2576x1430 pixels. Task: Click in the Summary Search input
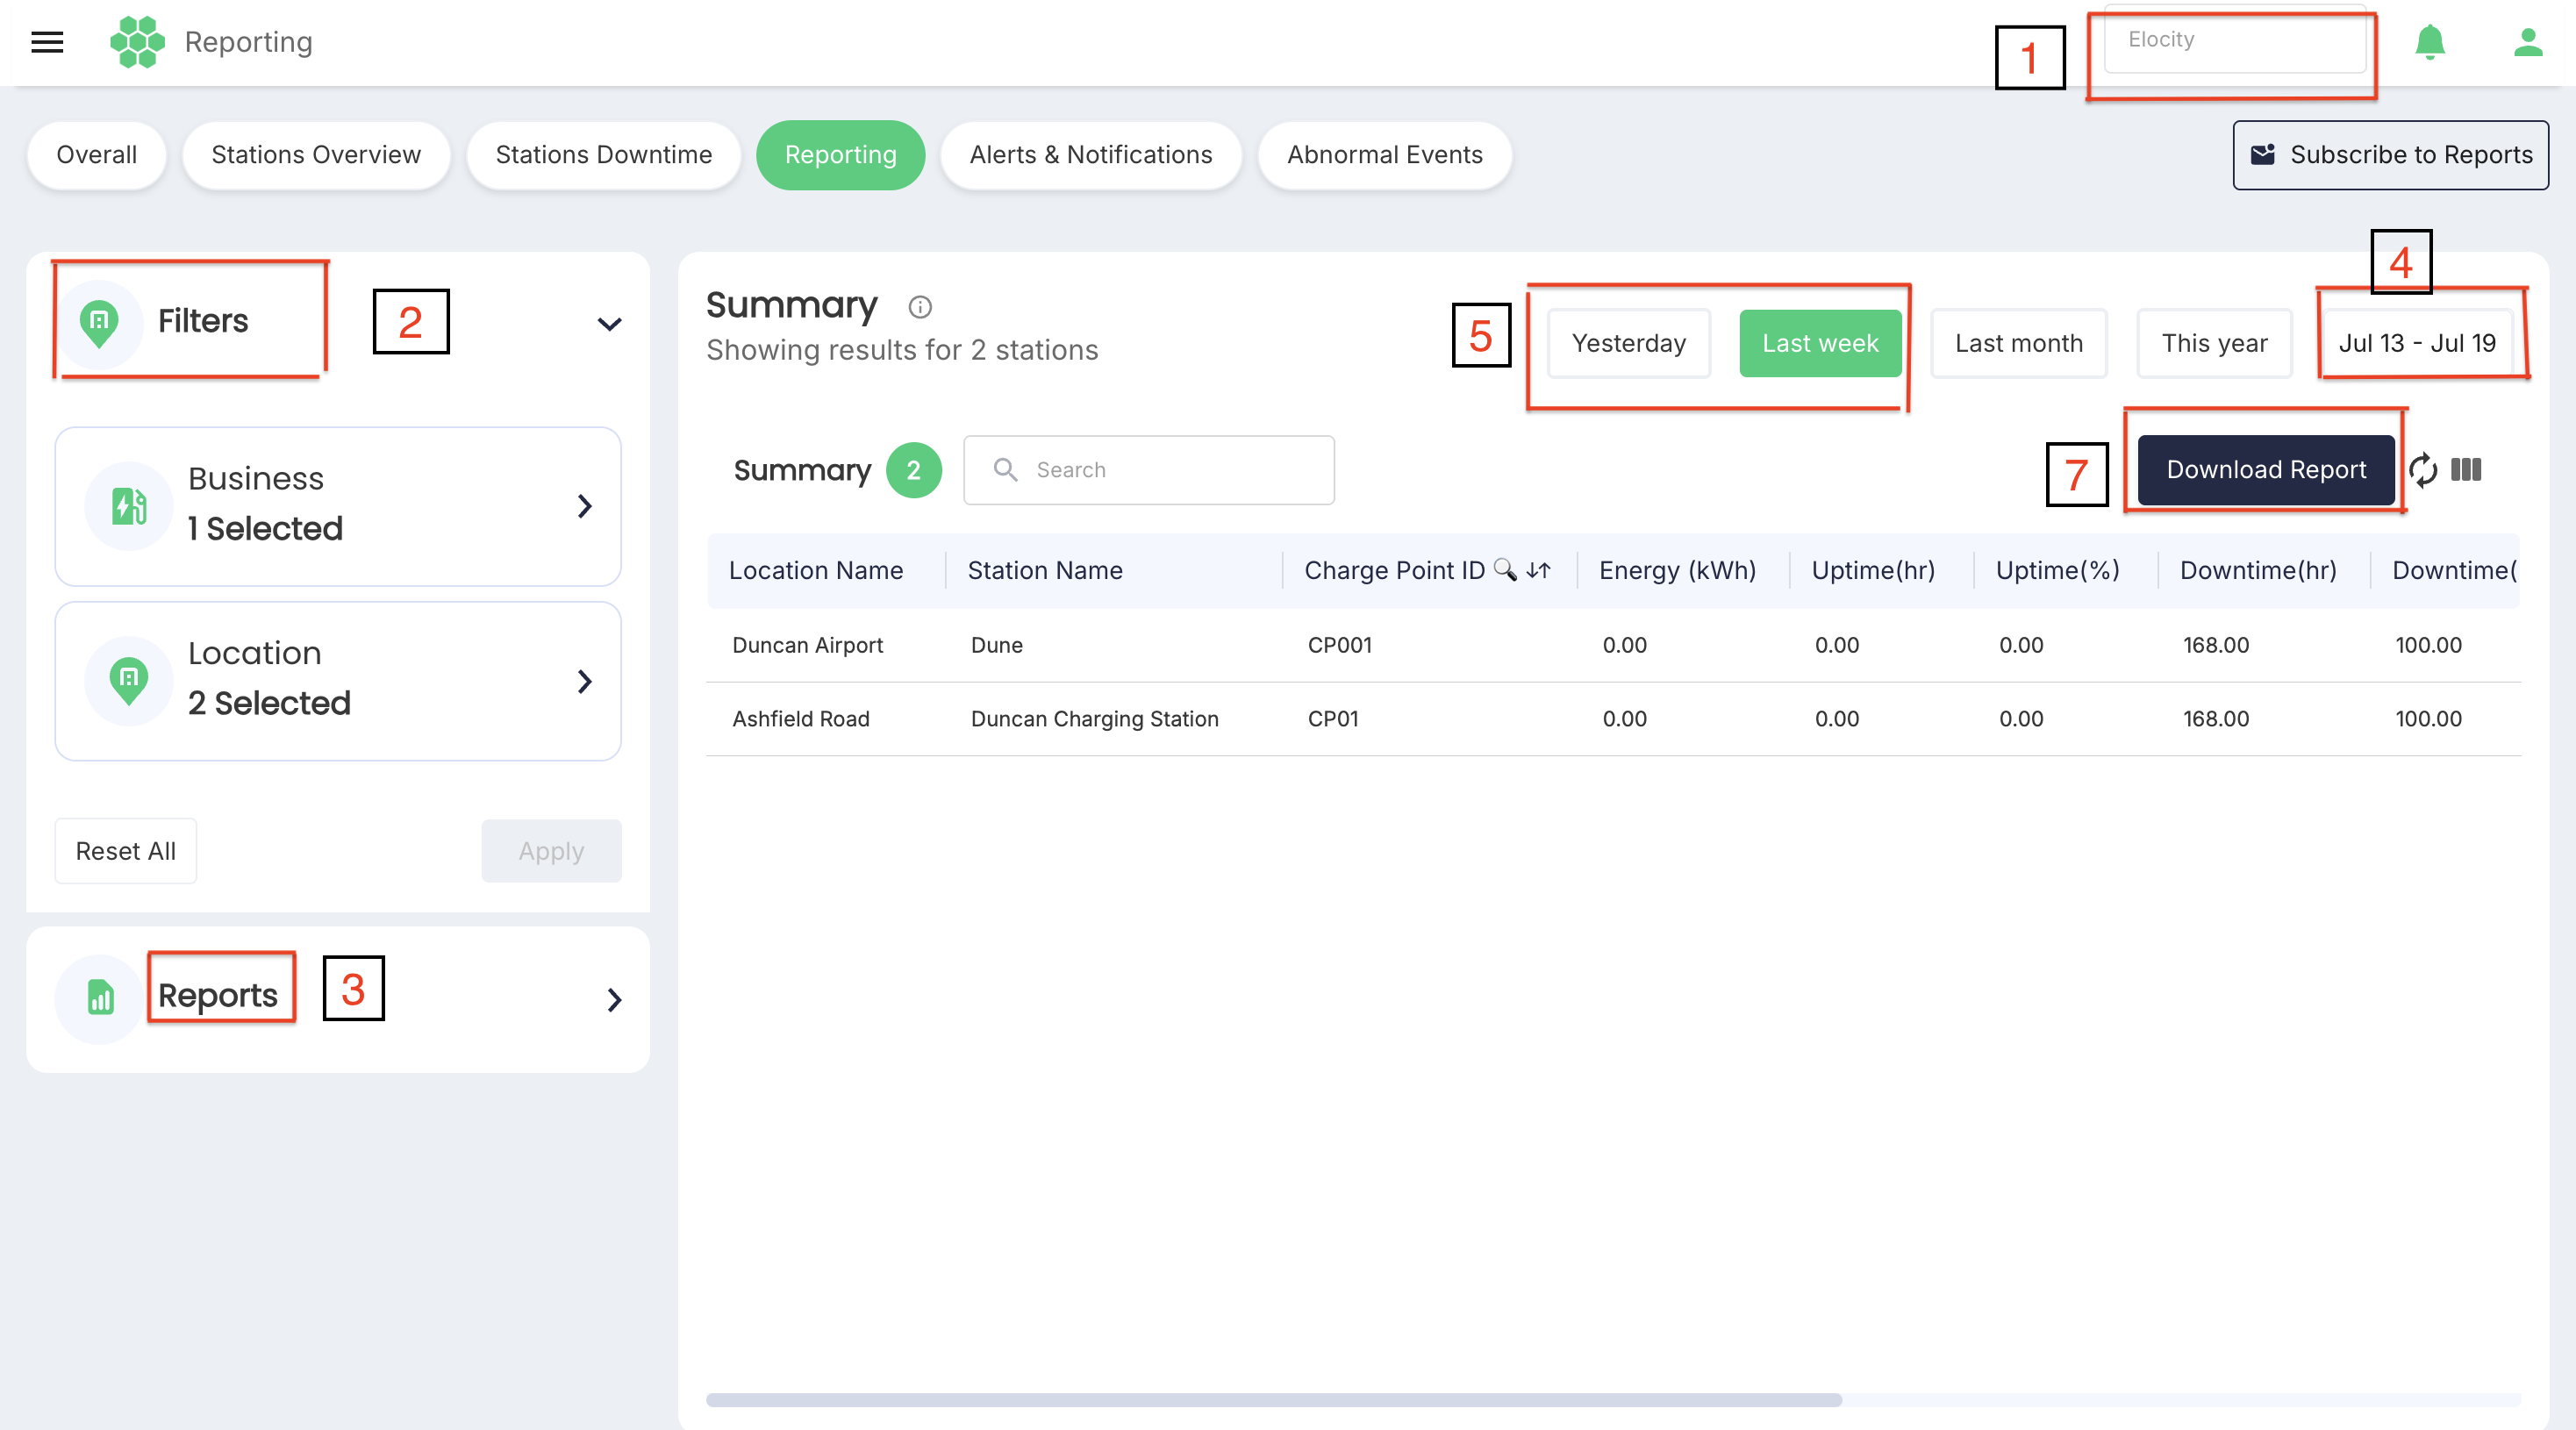(1148, 470)
